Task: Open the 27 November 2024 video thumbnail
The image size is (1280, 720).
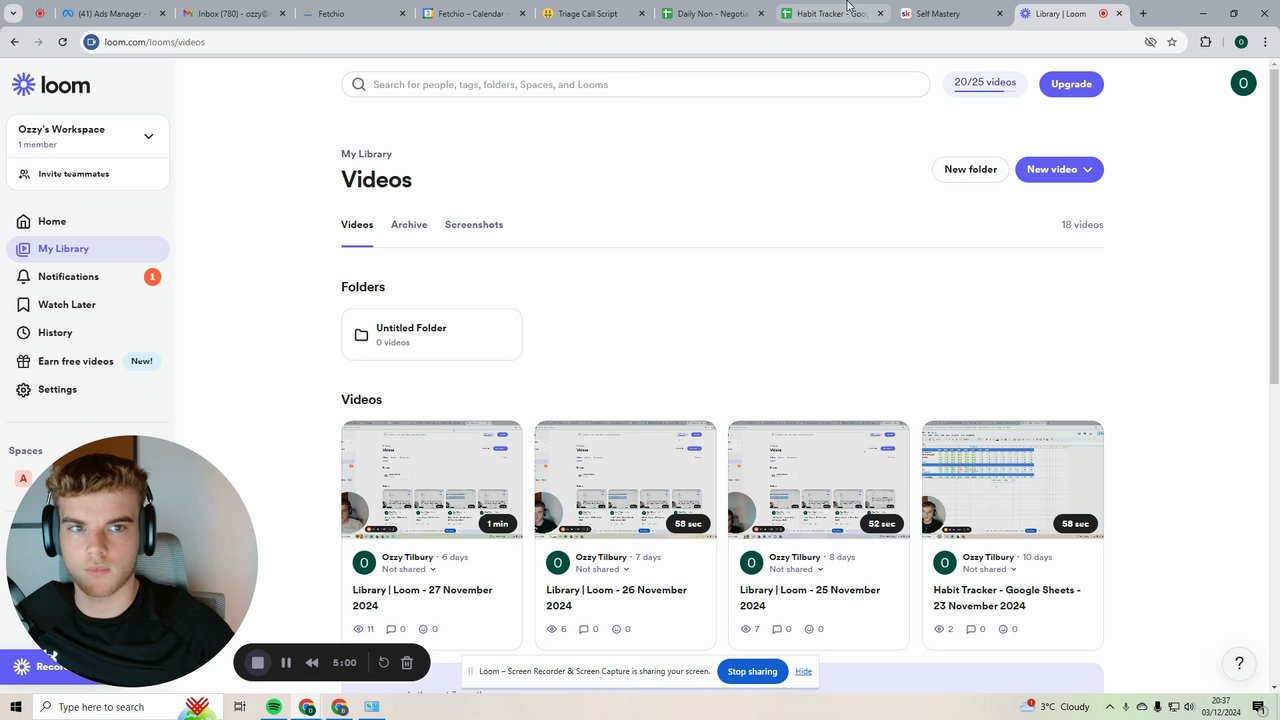Action: (432, 480)
